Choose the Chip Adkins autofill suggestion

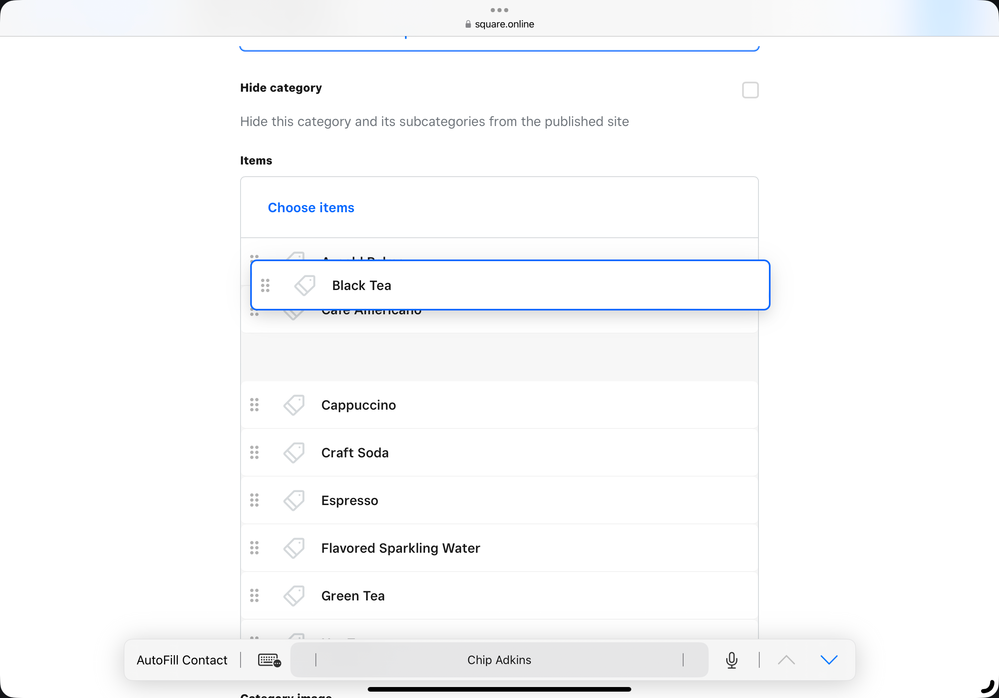coord(499,660)
